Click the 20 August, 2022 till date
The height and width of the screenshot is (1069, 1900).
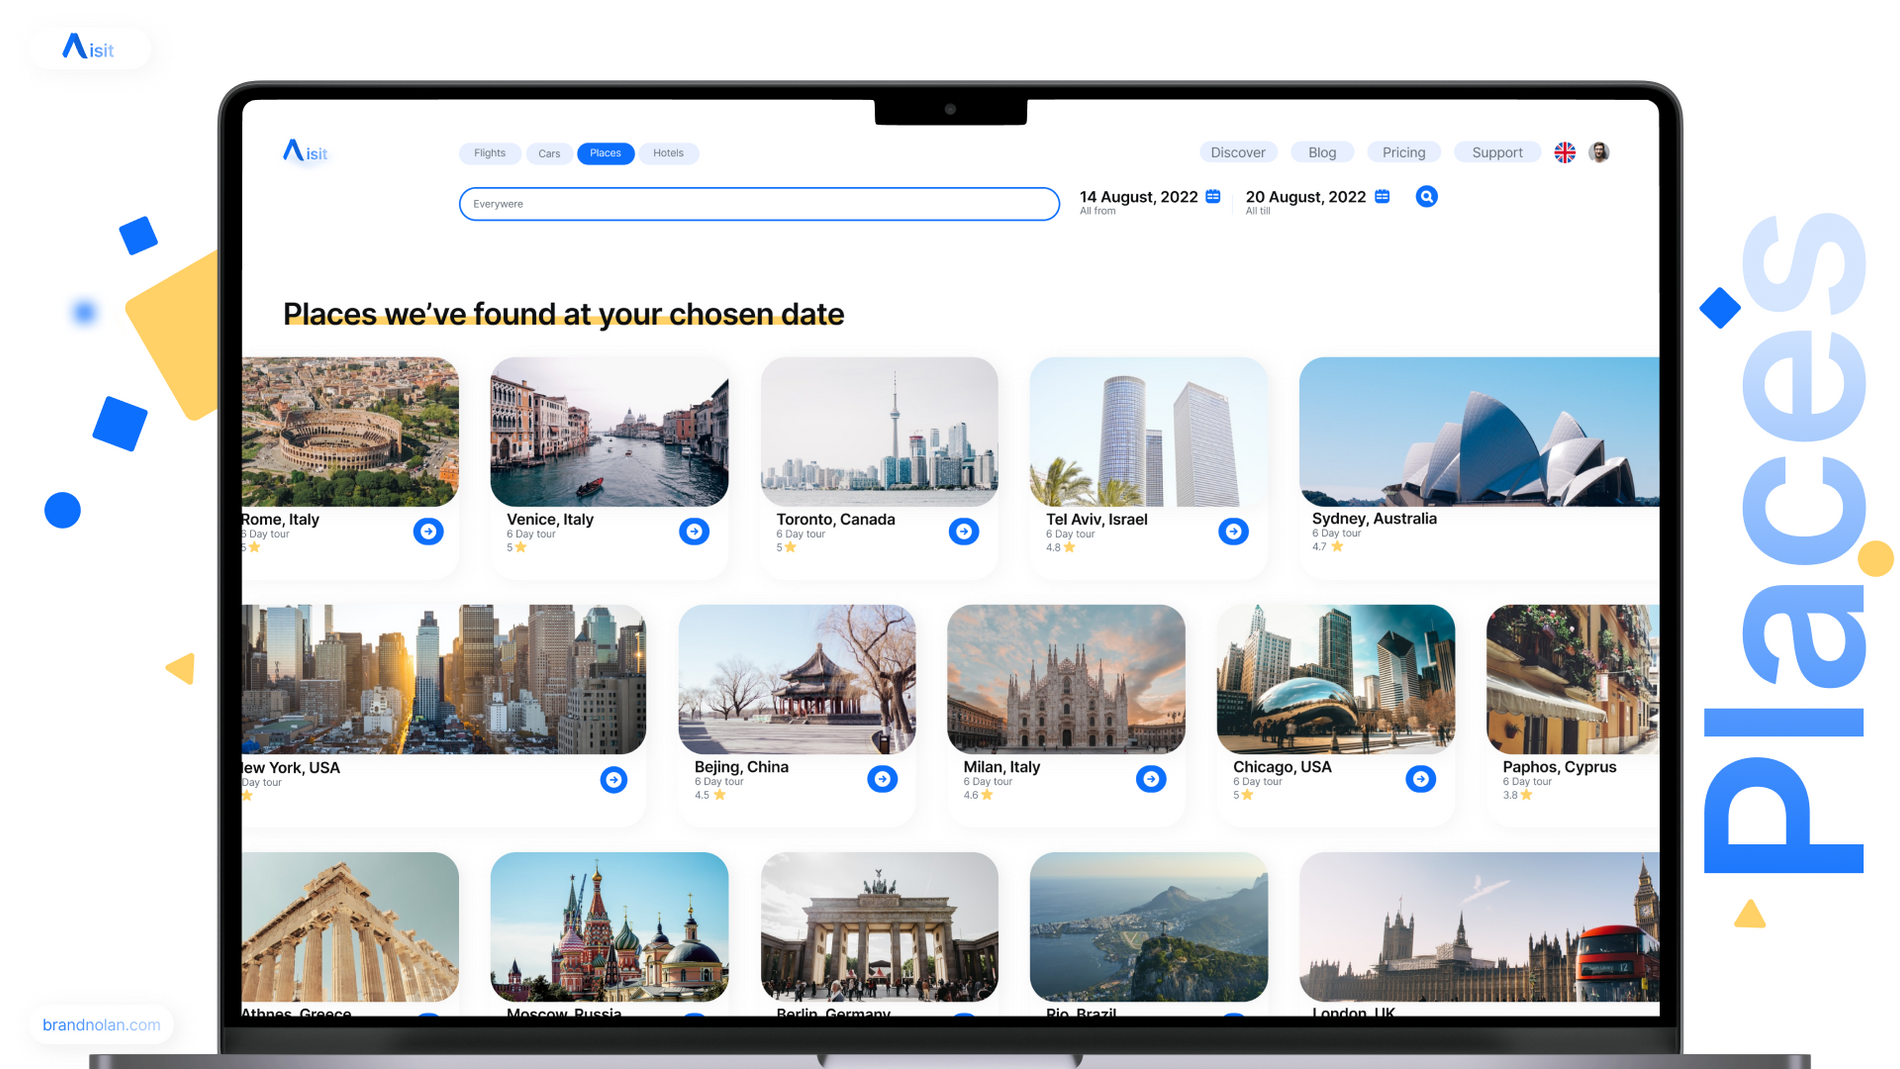coord(1305,197)
